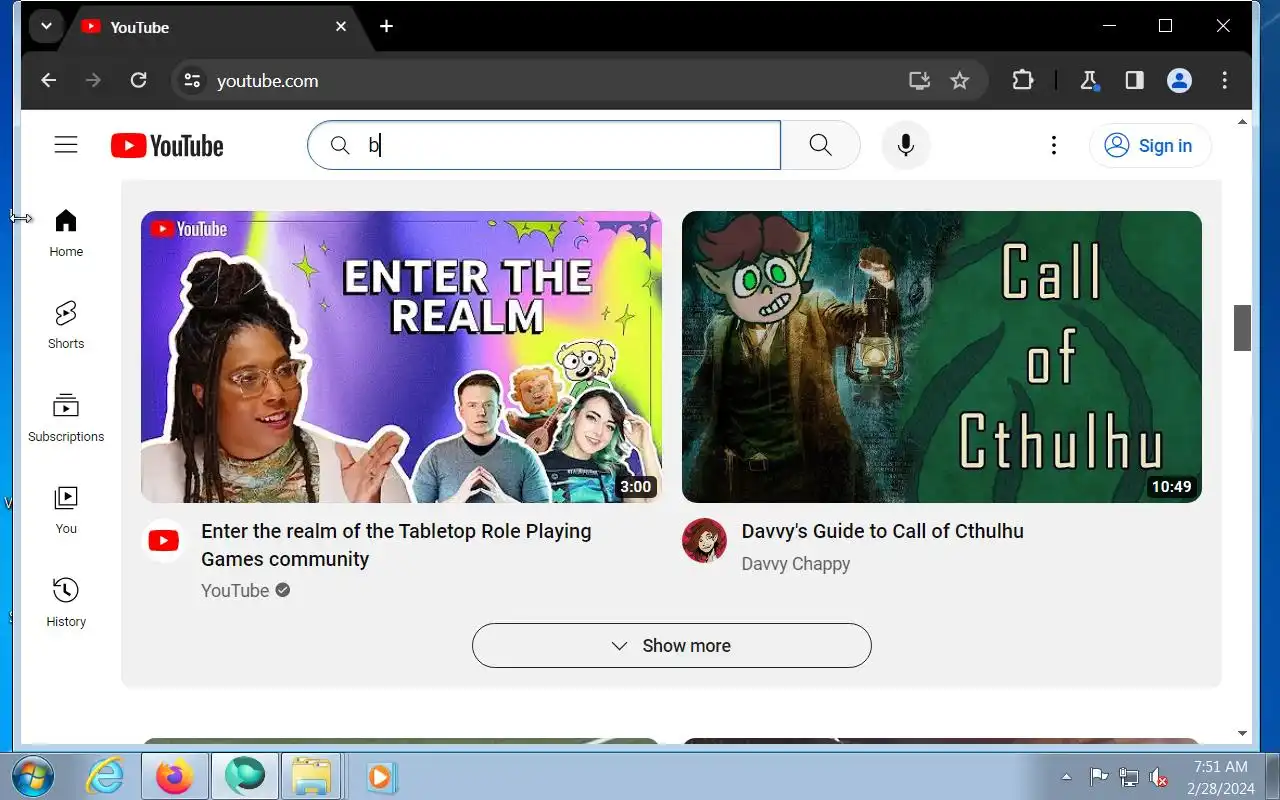Click the Enter the Realm video thumbnail
Image resolution: width=1280 pixels, height=800 pixels.
[401, 357]
